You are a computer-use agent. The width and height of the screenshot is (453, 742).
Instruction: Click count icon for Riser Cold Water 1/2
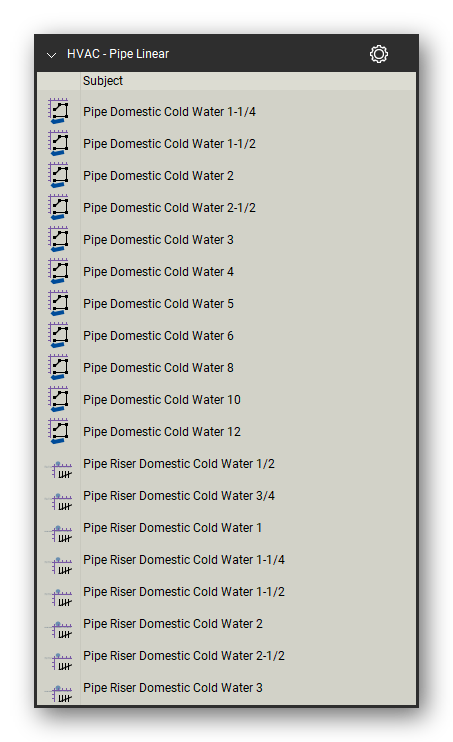click(59, 469)
